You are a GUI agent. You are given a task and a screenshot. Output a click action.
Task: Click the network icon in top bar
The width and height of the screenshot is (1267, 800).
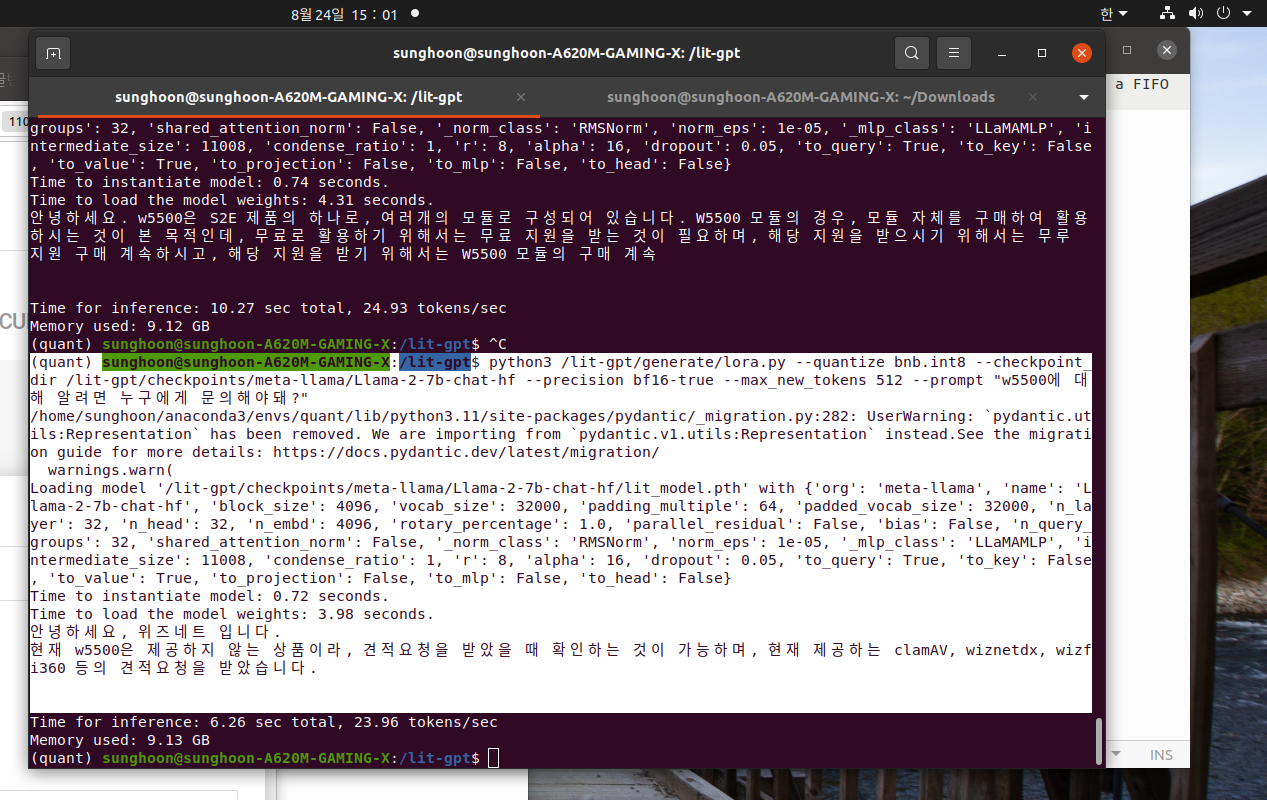tap(1167, 14)
